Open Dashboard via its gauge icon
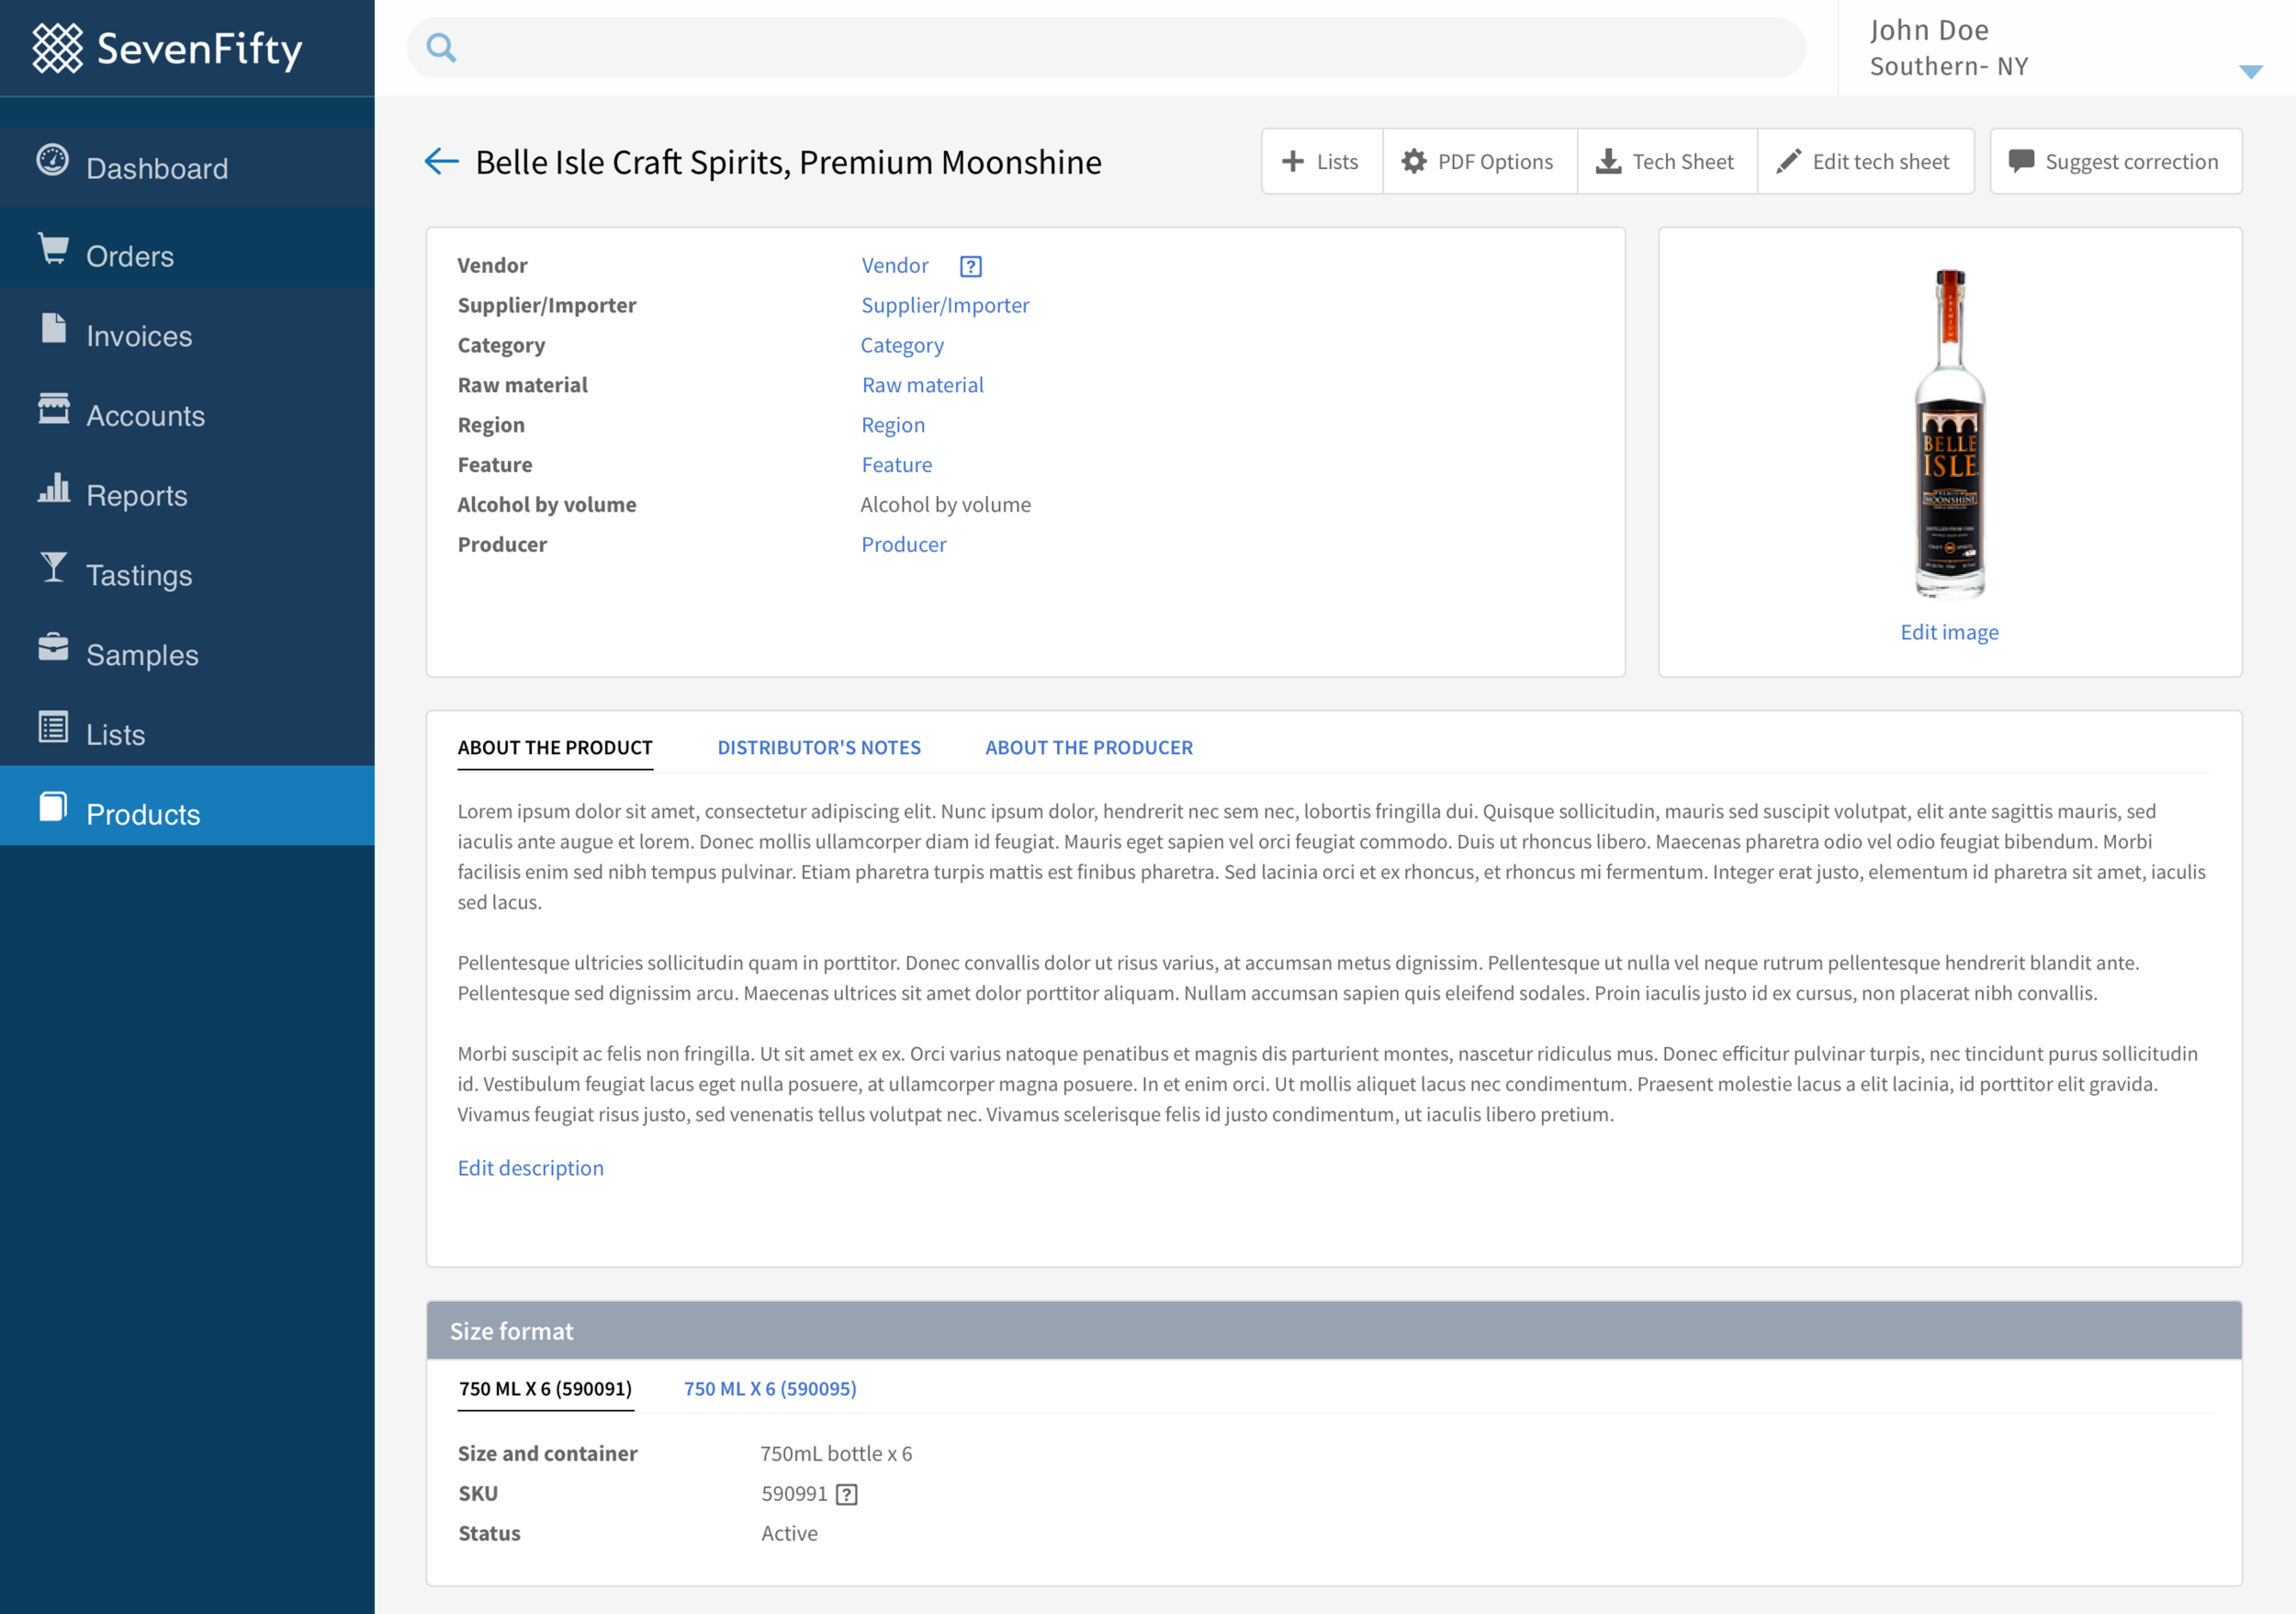This screenshot has width=2296, height=1614. click(x=53, y=160)
